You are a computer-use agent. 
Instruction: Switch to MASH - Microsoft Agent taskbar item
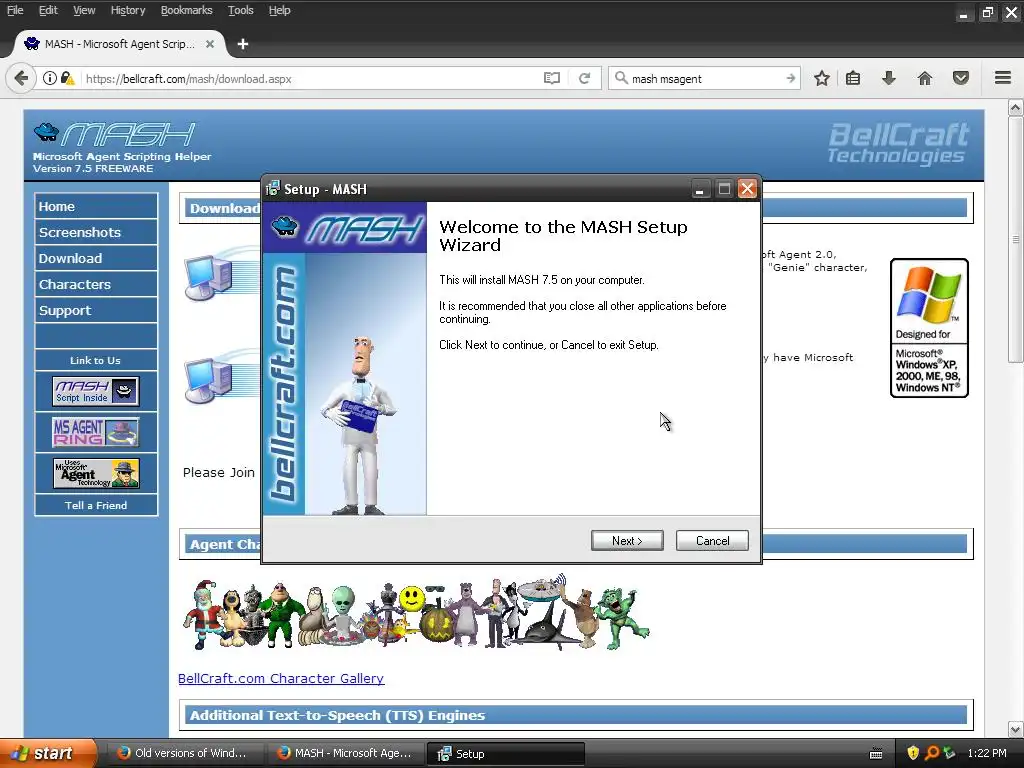tap(346, 754)
